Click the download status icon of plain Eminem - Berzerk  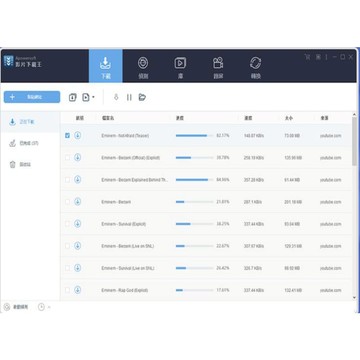[x=78, y=202]
